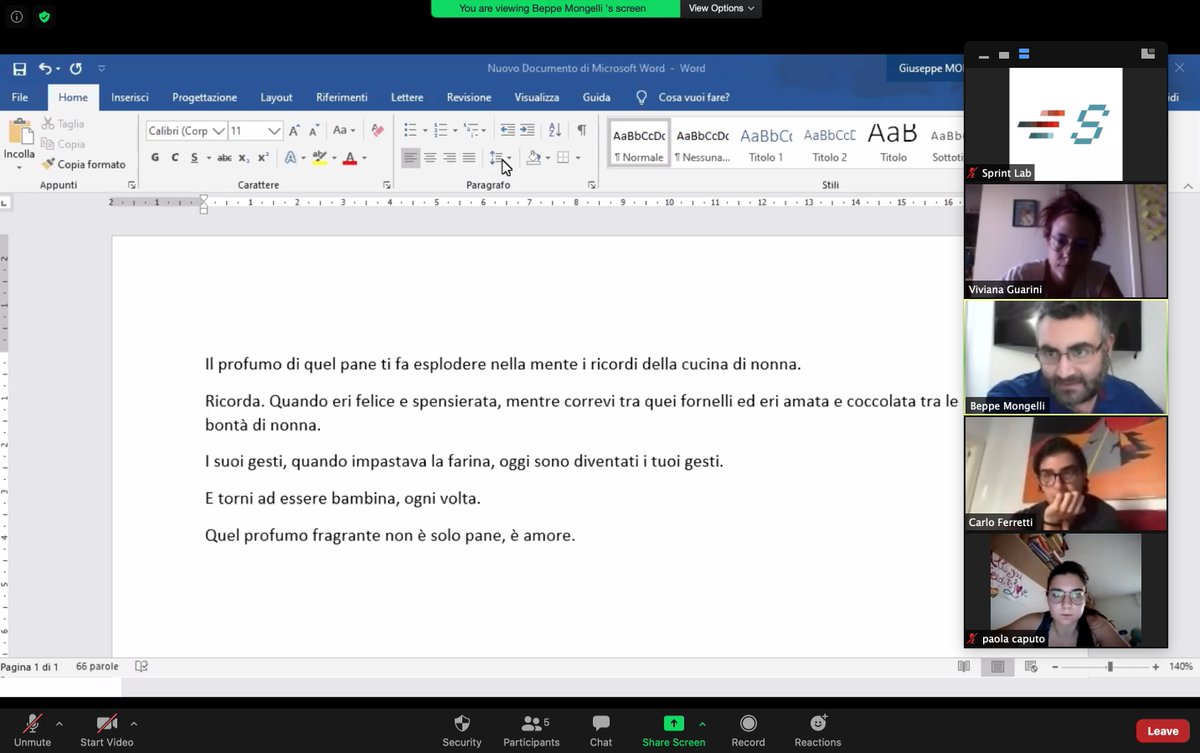Toggle underline S formatting
Screen dimensions: 1200x753
195,158
